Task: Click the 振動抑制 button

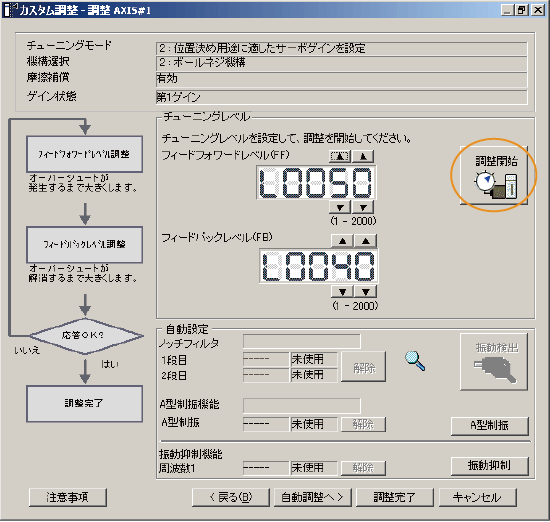Action: tap(490, 466)
